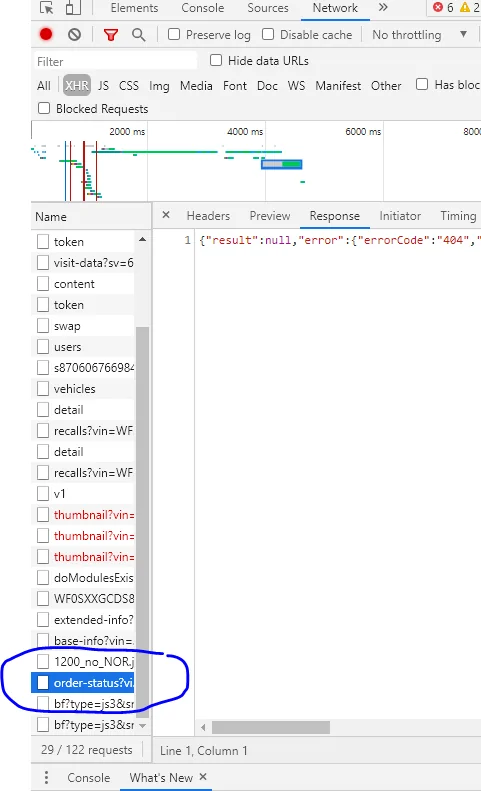Click the response horizontal scrollbar thumb

coord(271,727)
